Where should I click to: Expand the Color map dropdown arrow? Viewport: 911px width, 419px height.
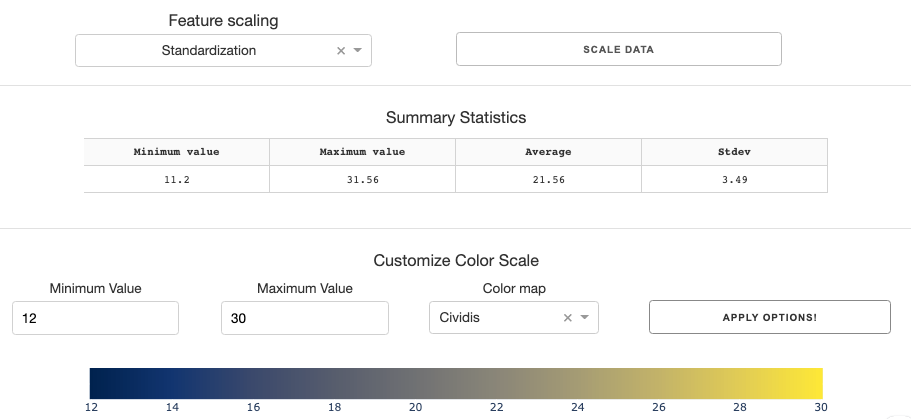[x=585, y=317]
